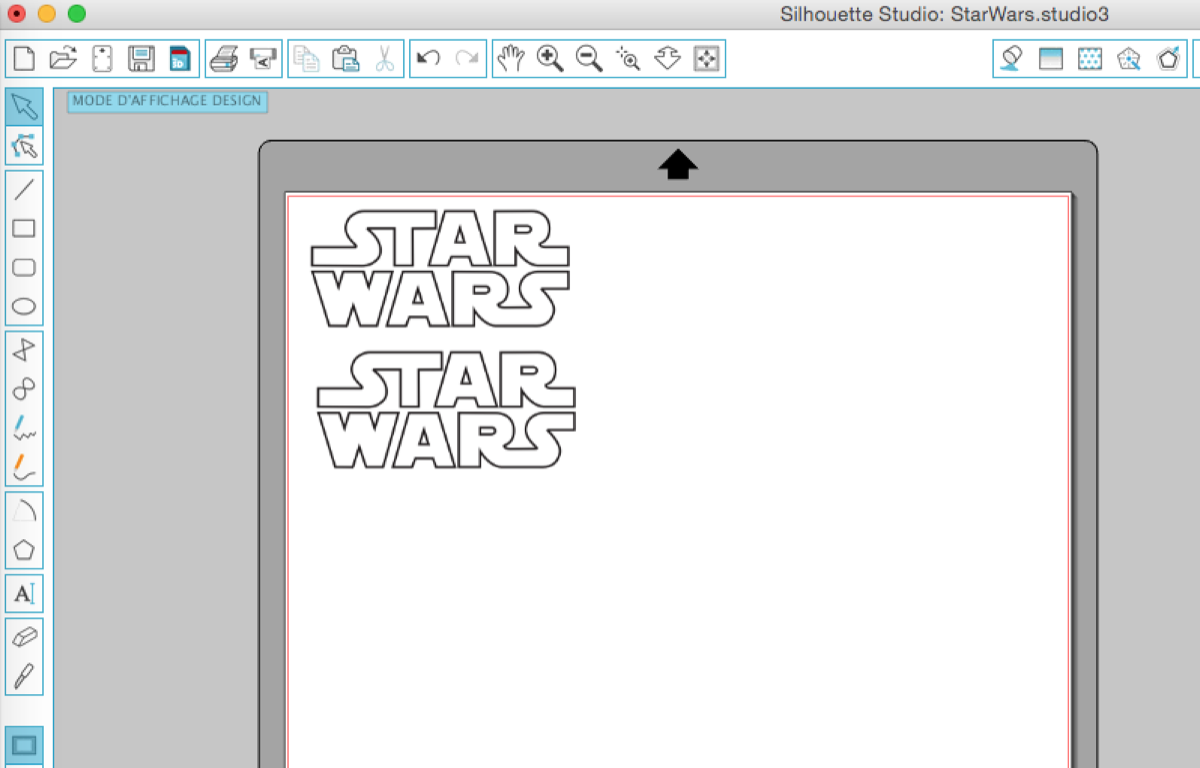This screenshot has width=1200, height=768.
Task: Create a new document with the blank page icon
Action: [x=23, y=58]
